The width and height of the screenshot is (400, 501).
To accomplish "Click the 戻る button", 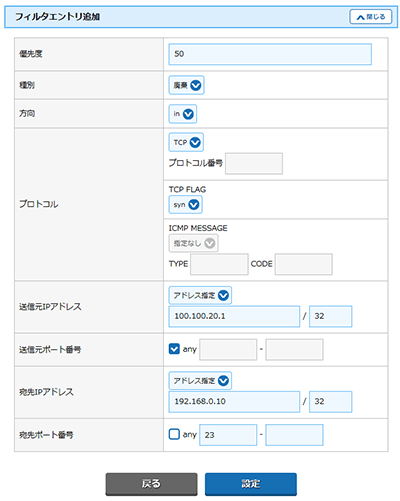I will coord(151,484).
